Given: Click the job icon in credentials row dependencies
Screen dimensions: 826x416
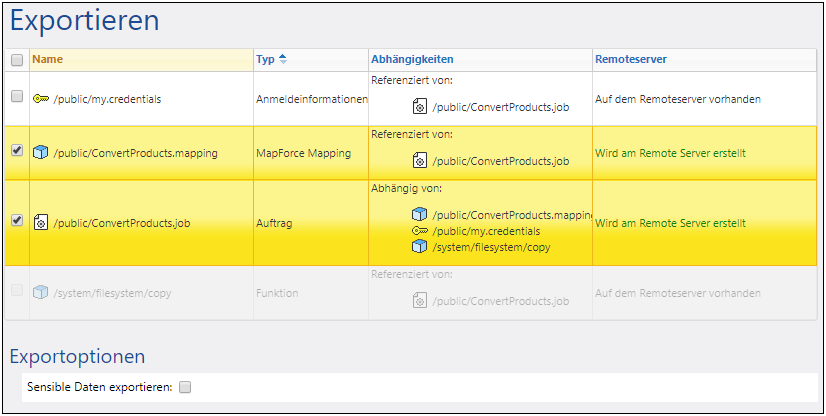Looking at the screenshot, I should click(420, 106).
